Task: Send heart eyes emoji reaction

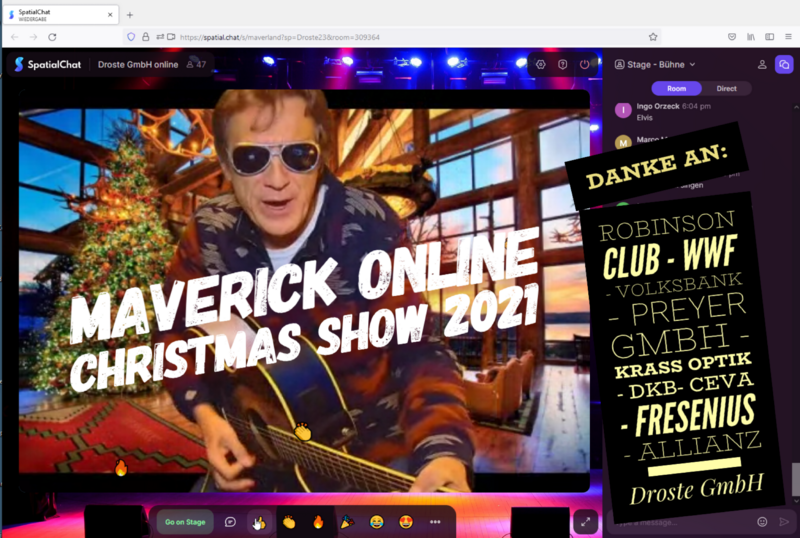Action: coord(406,522)
